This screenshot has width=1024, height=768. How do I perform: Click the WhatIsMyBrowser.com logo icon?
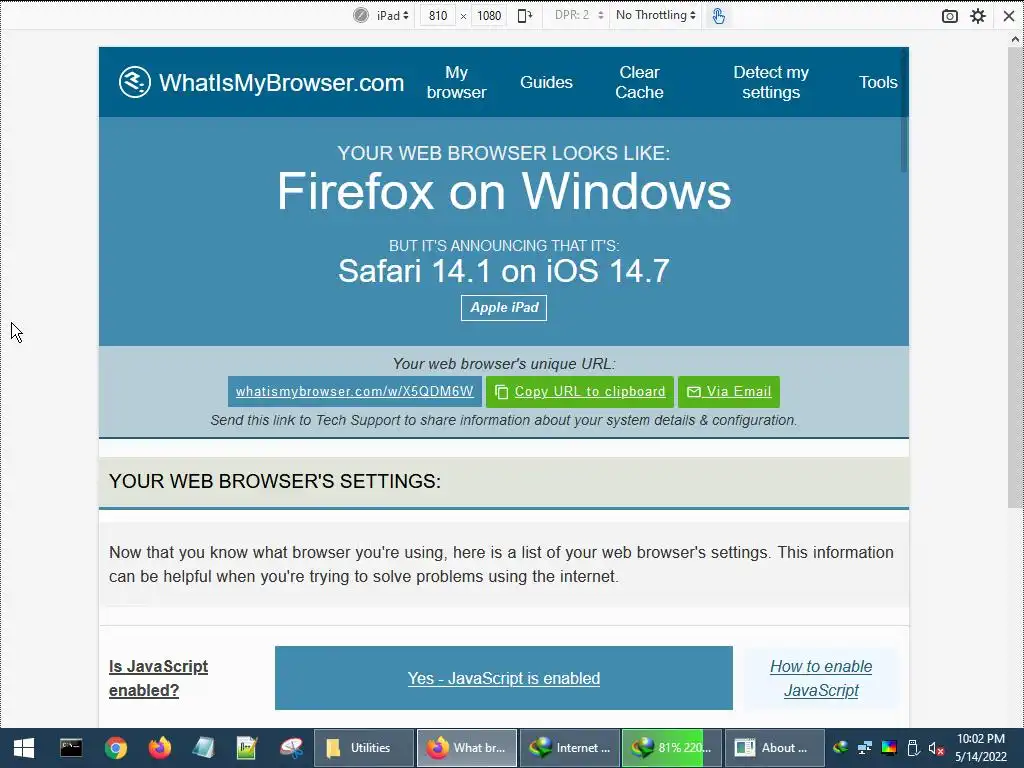coord(135,82)
